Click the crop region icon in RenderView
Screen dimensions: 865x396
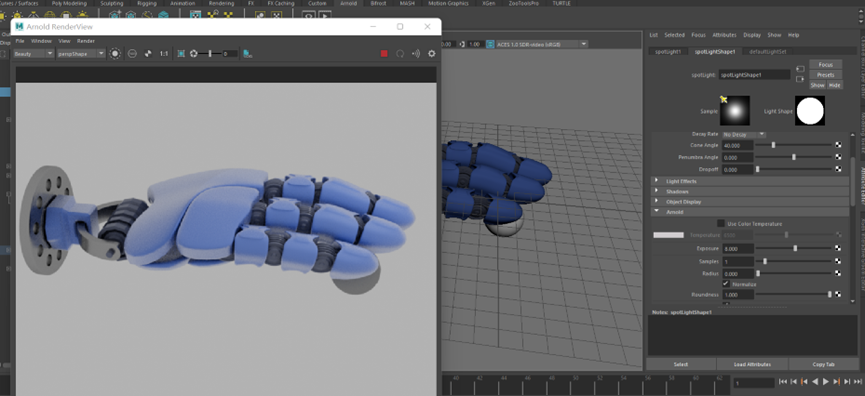[x=181, y=53]
